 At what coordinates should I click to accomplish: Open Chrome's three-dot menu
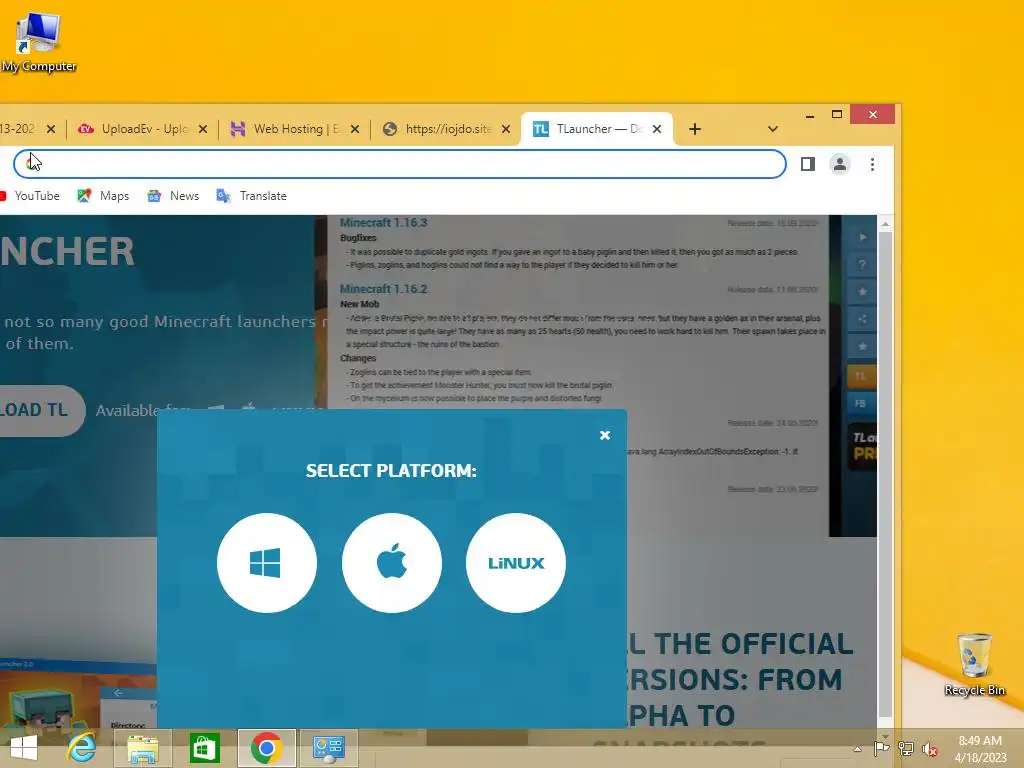872,164
